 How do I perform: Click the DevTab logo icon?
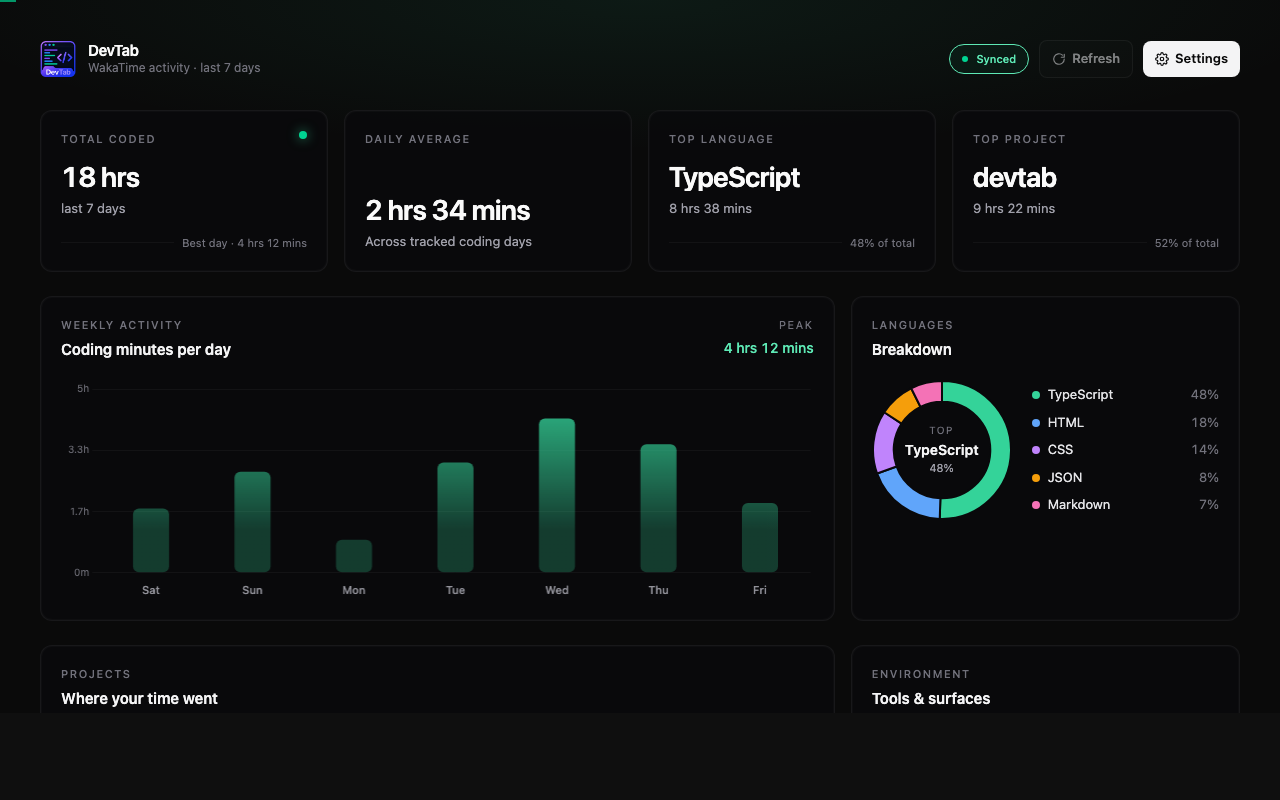pos(58,59)
